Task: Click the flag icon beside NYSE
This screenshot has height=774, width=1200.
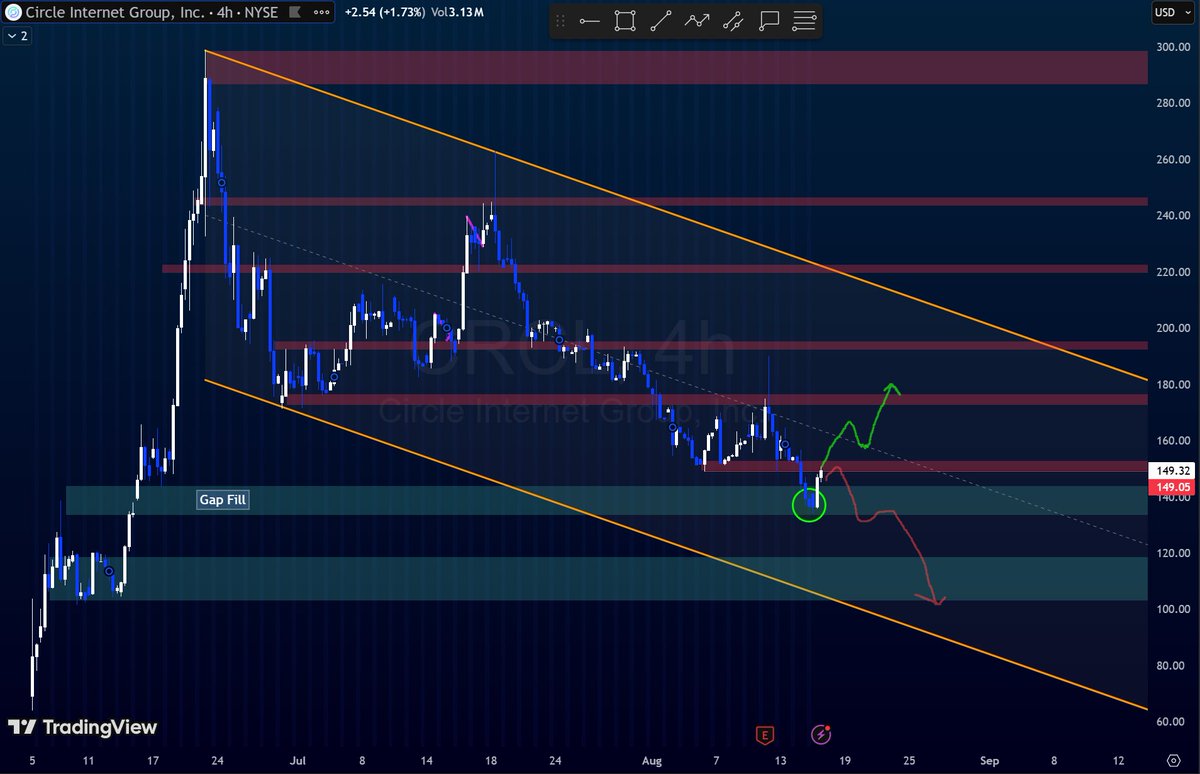Action: pos(297,14)
